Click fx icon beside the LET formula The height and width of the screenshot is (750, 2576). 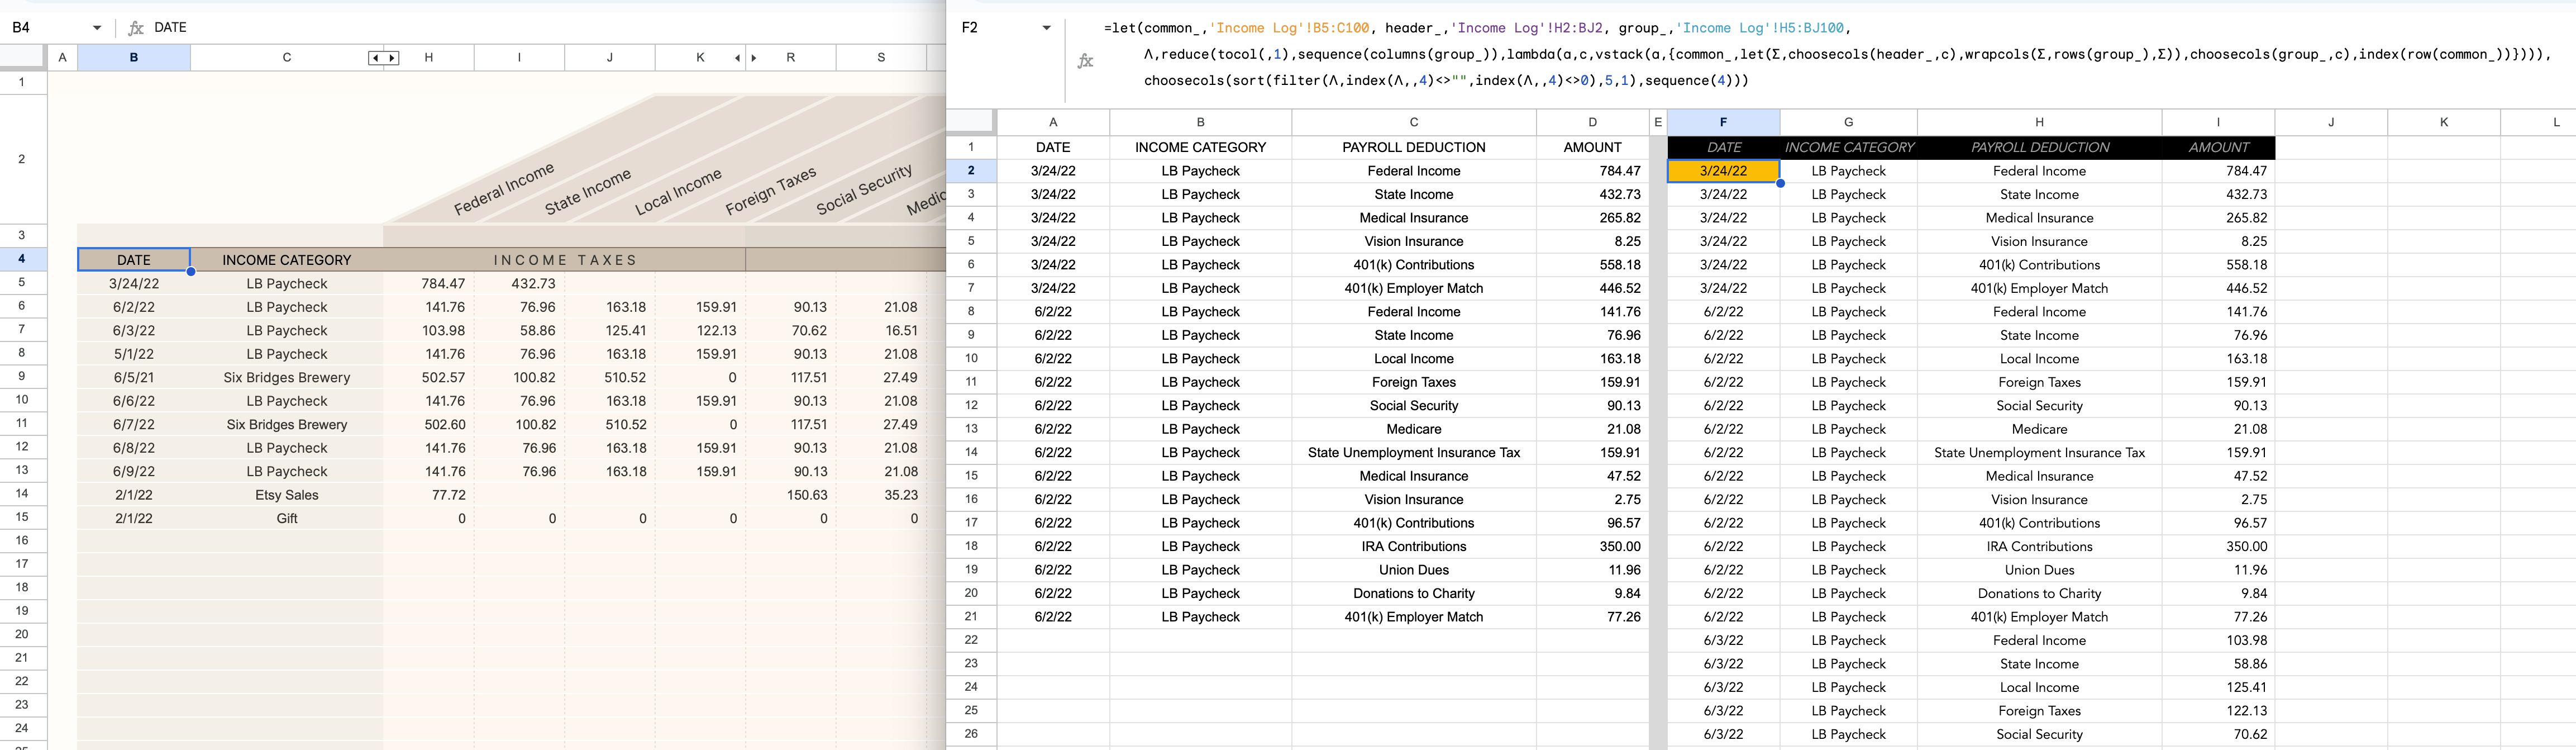tap(1085, 61)
